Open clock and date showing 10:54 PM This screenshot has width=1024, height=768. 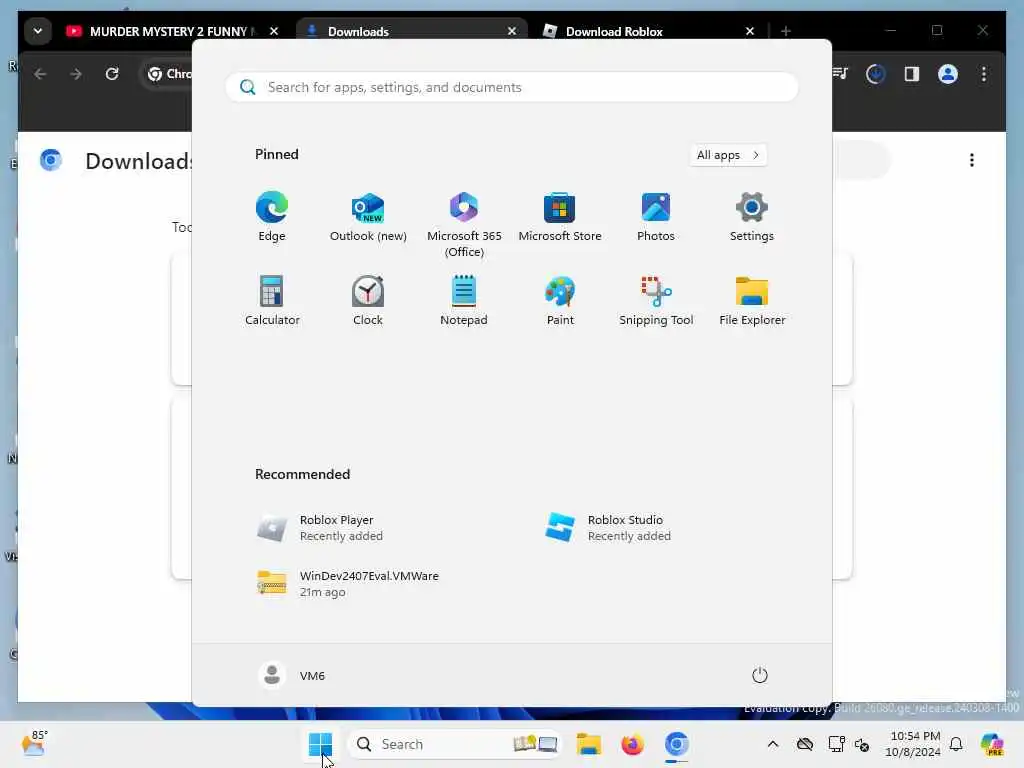pyautogui.click(x=912, y=744)
